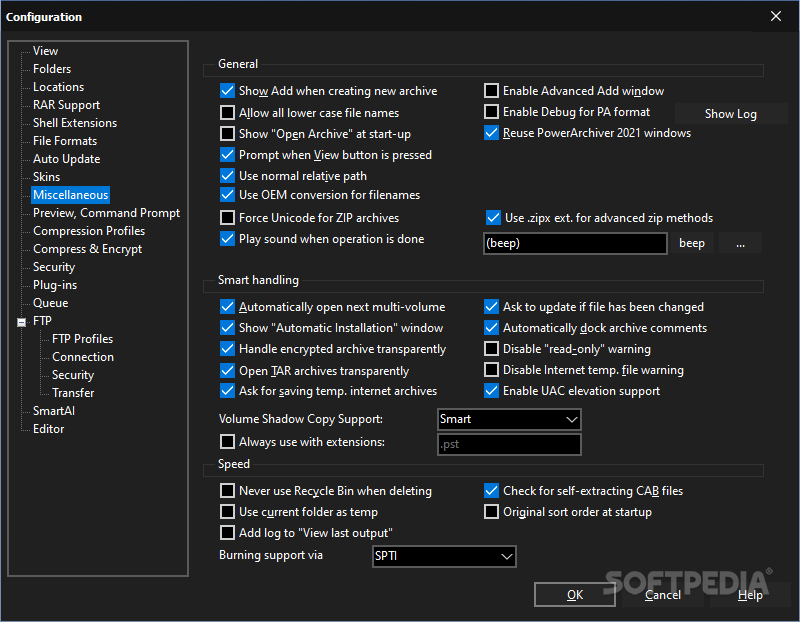
Task: Open File Formats settings
Action: click(x=65, y=141)
